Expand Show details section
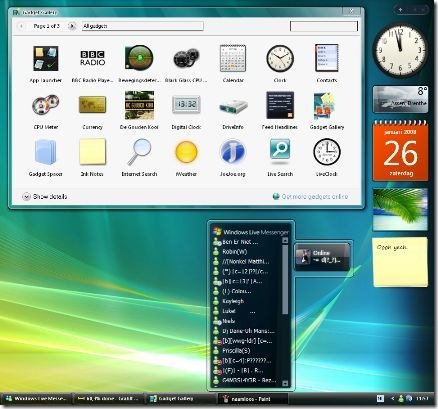Image resolution: width=438 pixels, height=409 pixels. tap(45, 197)
